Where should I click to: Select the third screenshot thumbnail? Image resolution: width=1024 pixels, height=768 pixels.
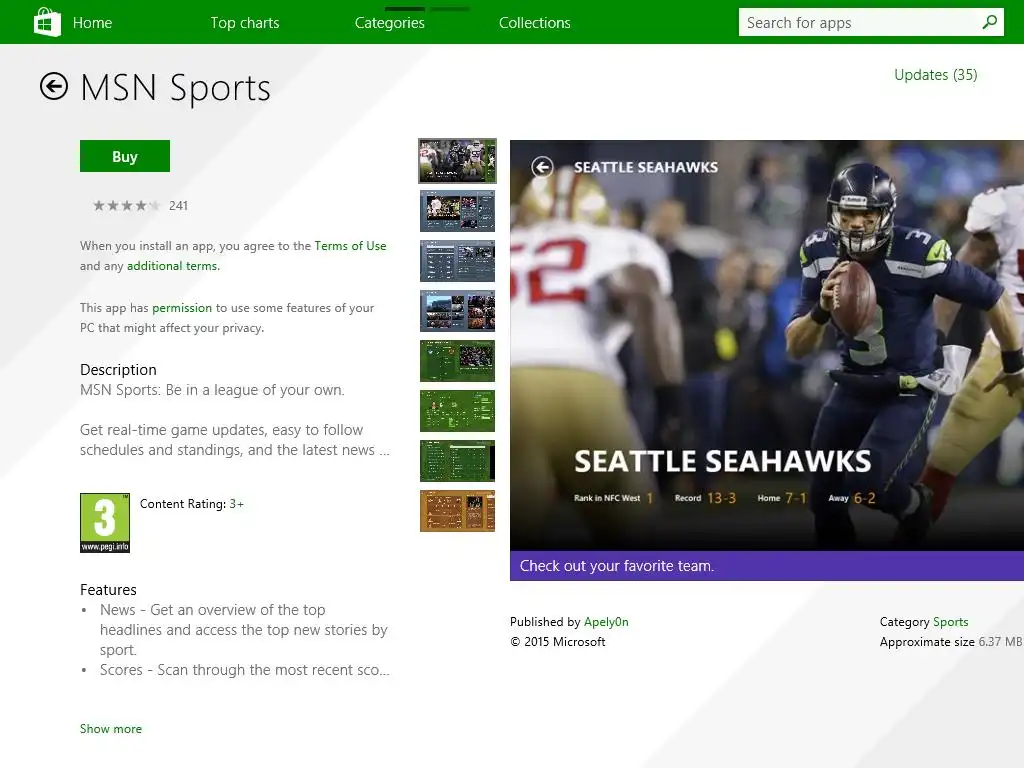coord(457,261)
